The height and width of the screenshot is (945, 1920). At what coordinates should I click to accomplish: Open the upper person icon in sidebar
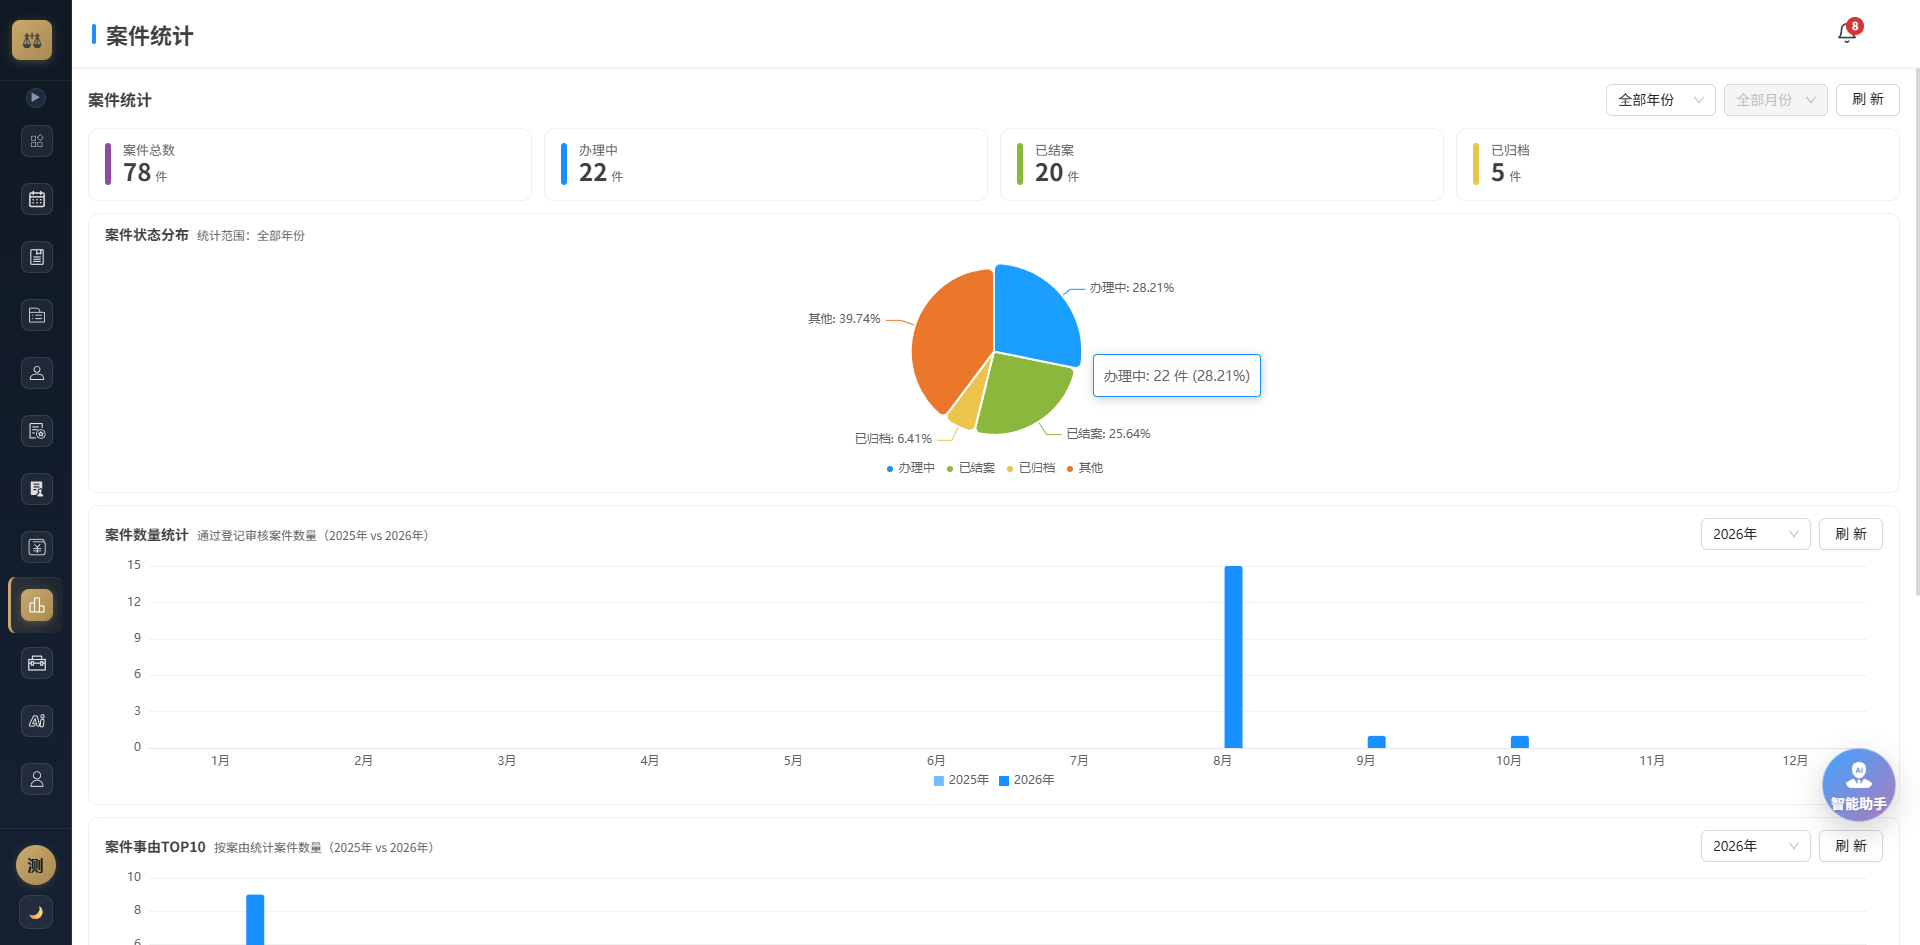37,373
